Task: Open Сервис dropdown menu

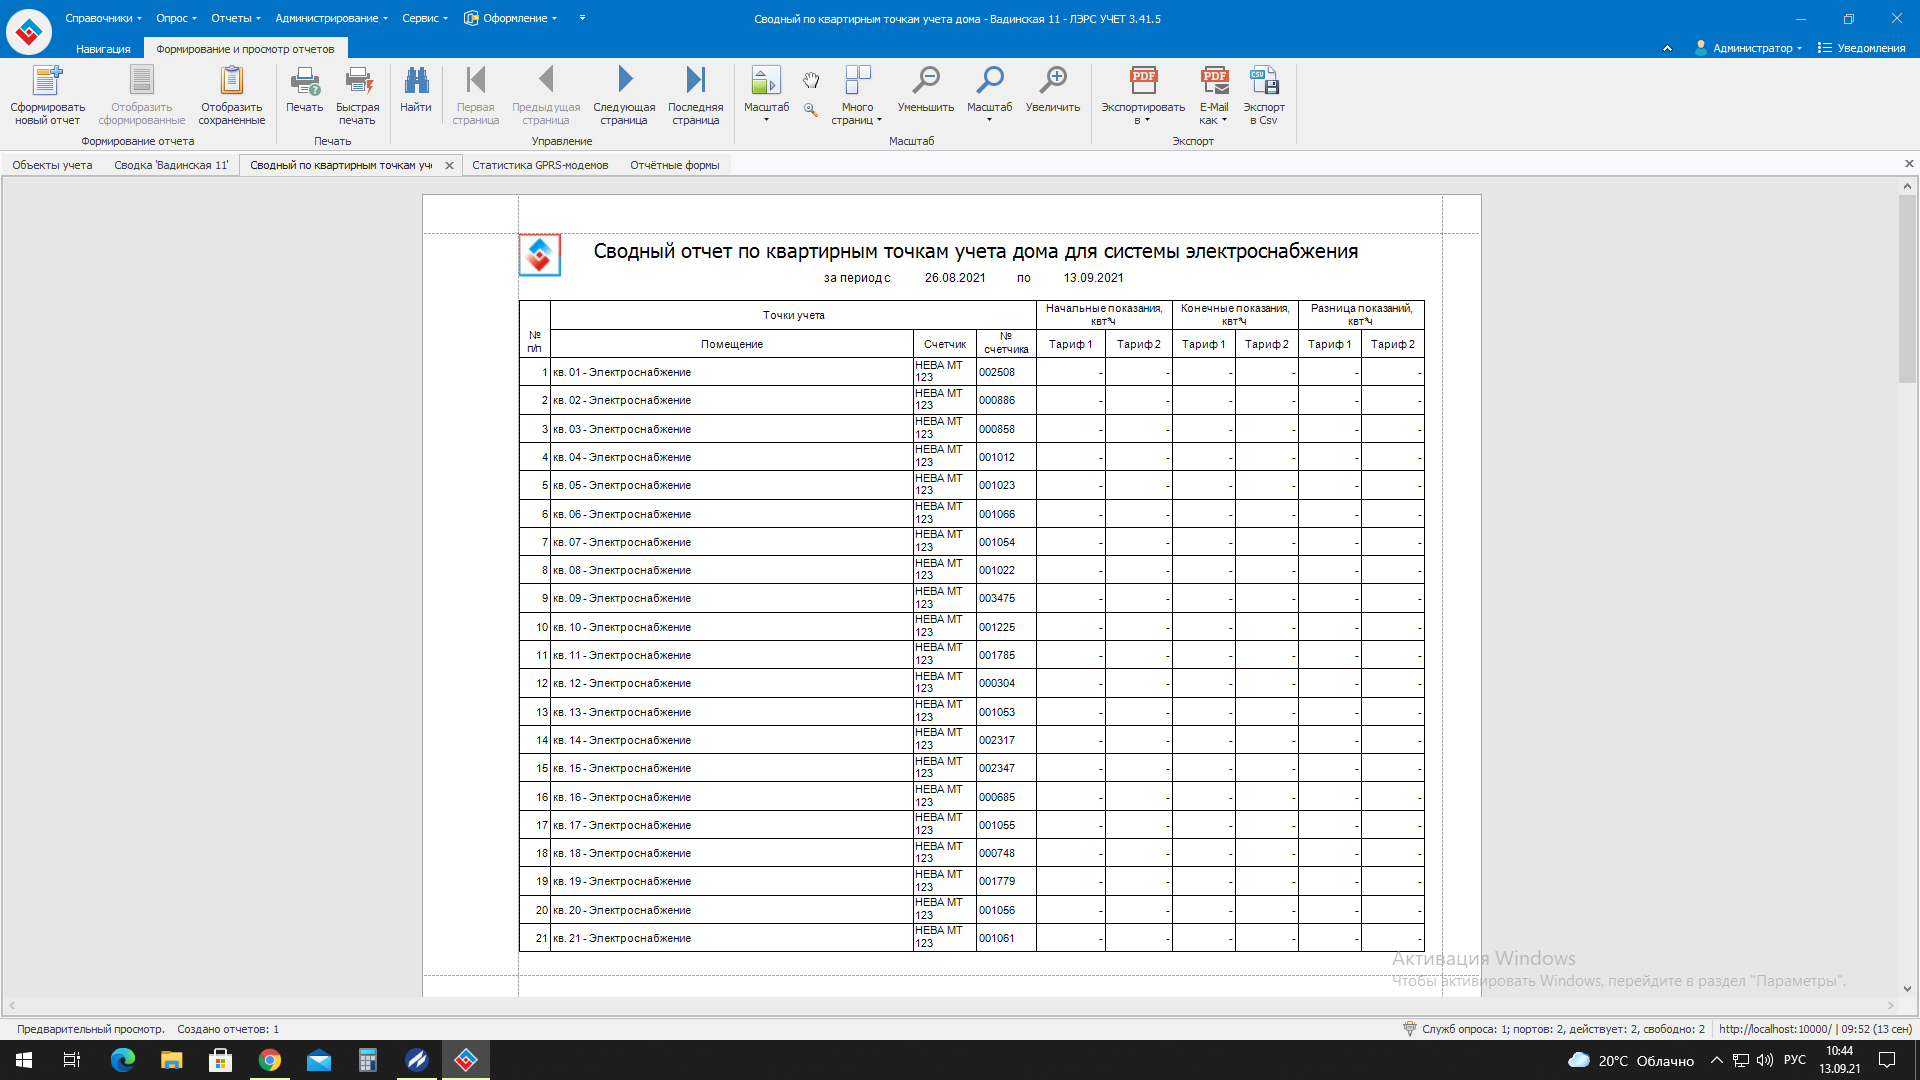Action: tap(425, 18)
